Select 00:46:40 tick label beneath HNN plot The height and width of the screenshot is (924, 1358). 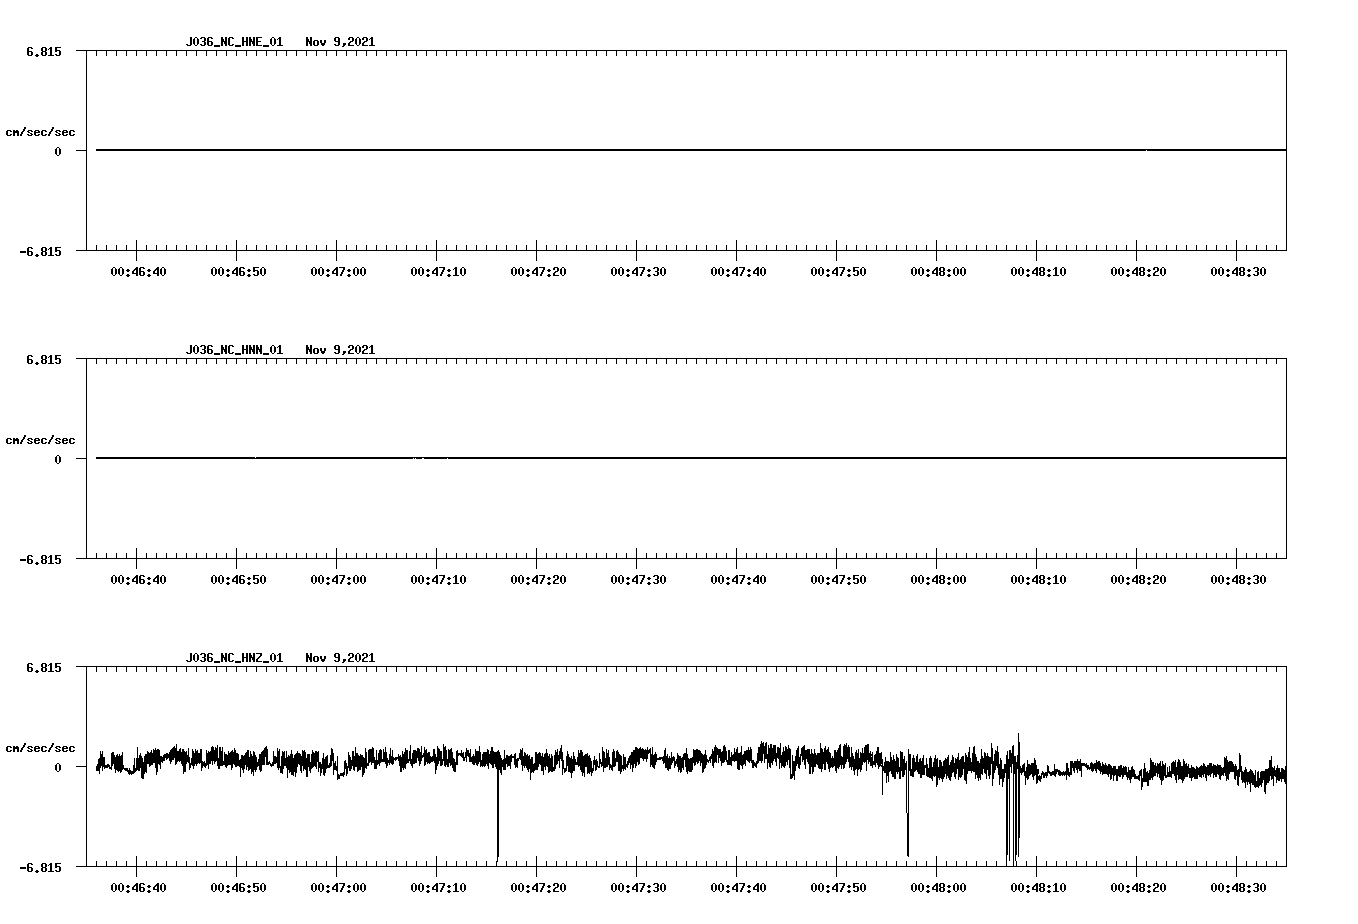(x=138, y=579)
